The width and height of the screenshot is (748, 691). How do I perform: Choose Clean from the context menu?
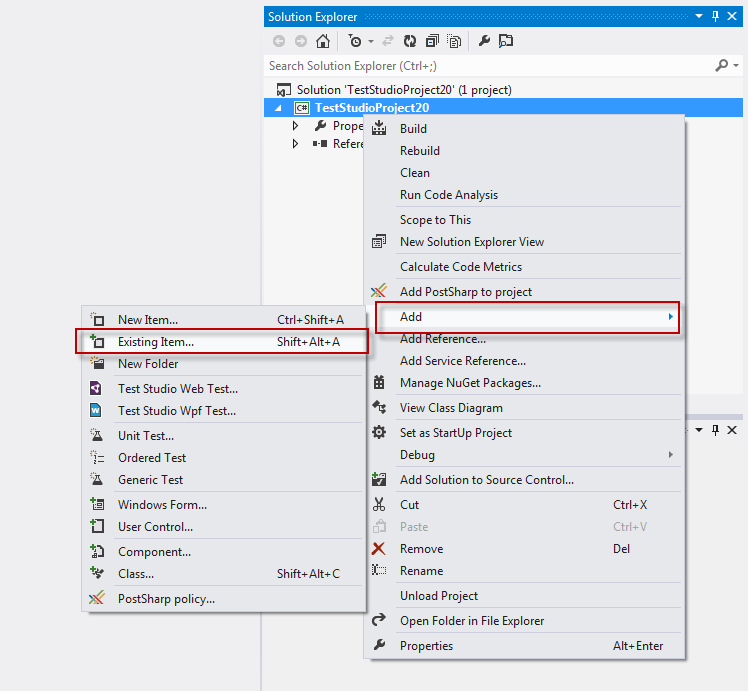point(524,173)
